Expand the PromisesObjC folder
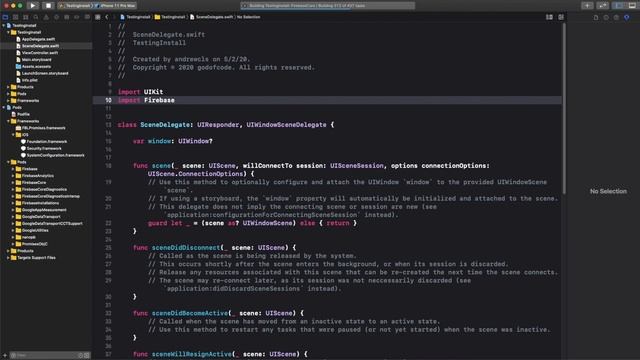 (x=13, y=244)
